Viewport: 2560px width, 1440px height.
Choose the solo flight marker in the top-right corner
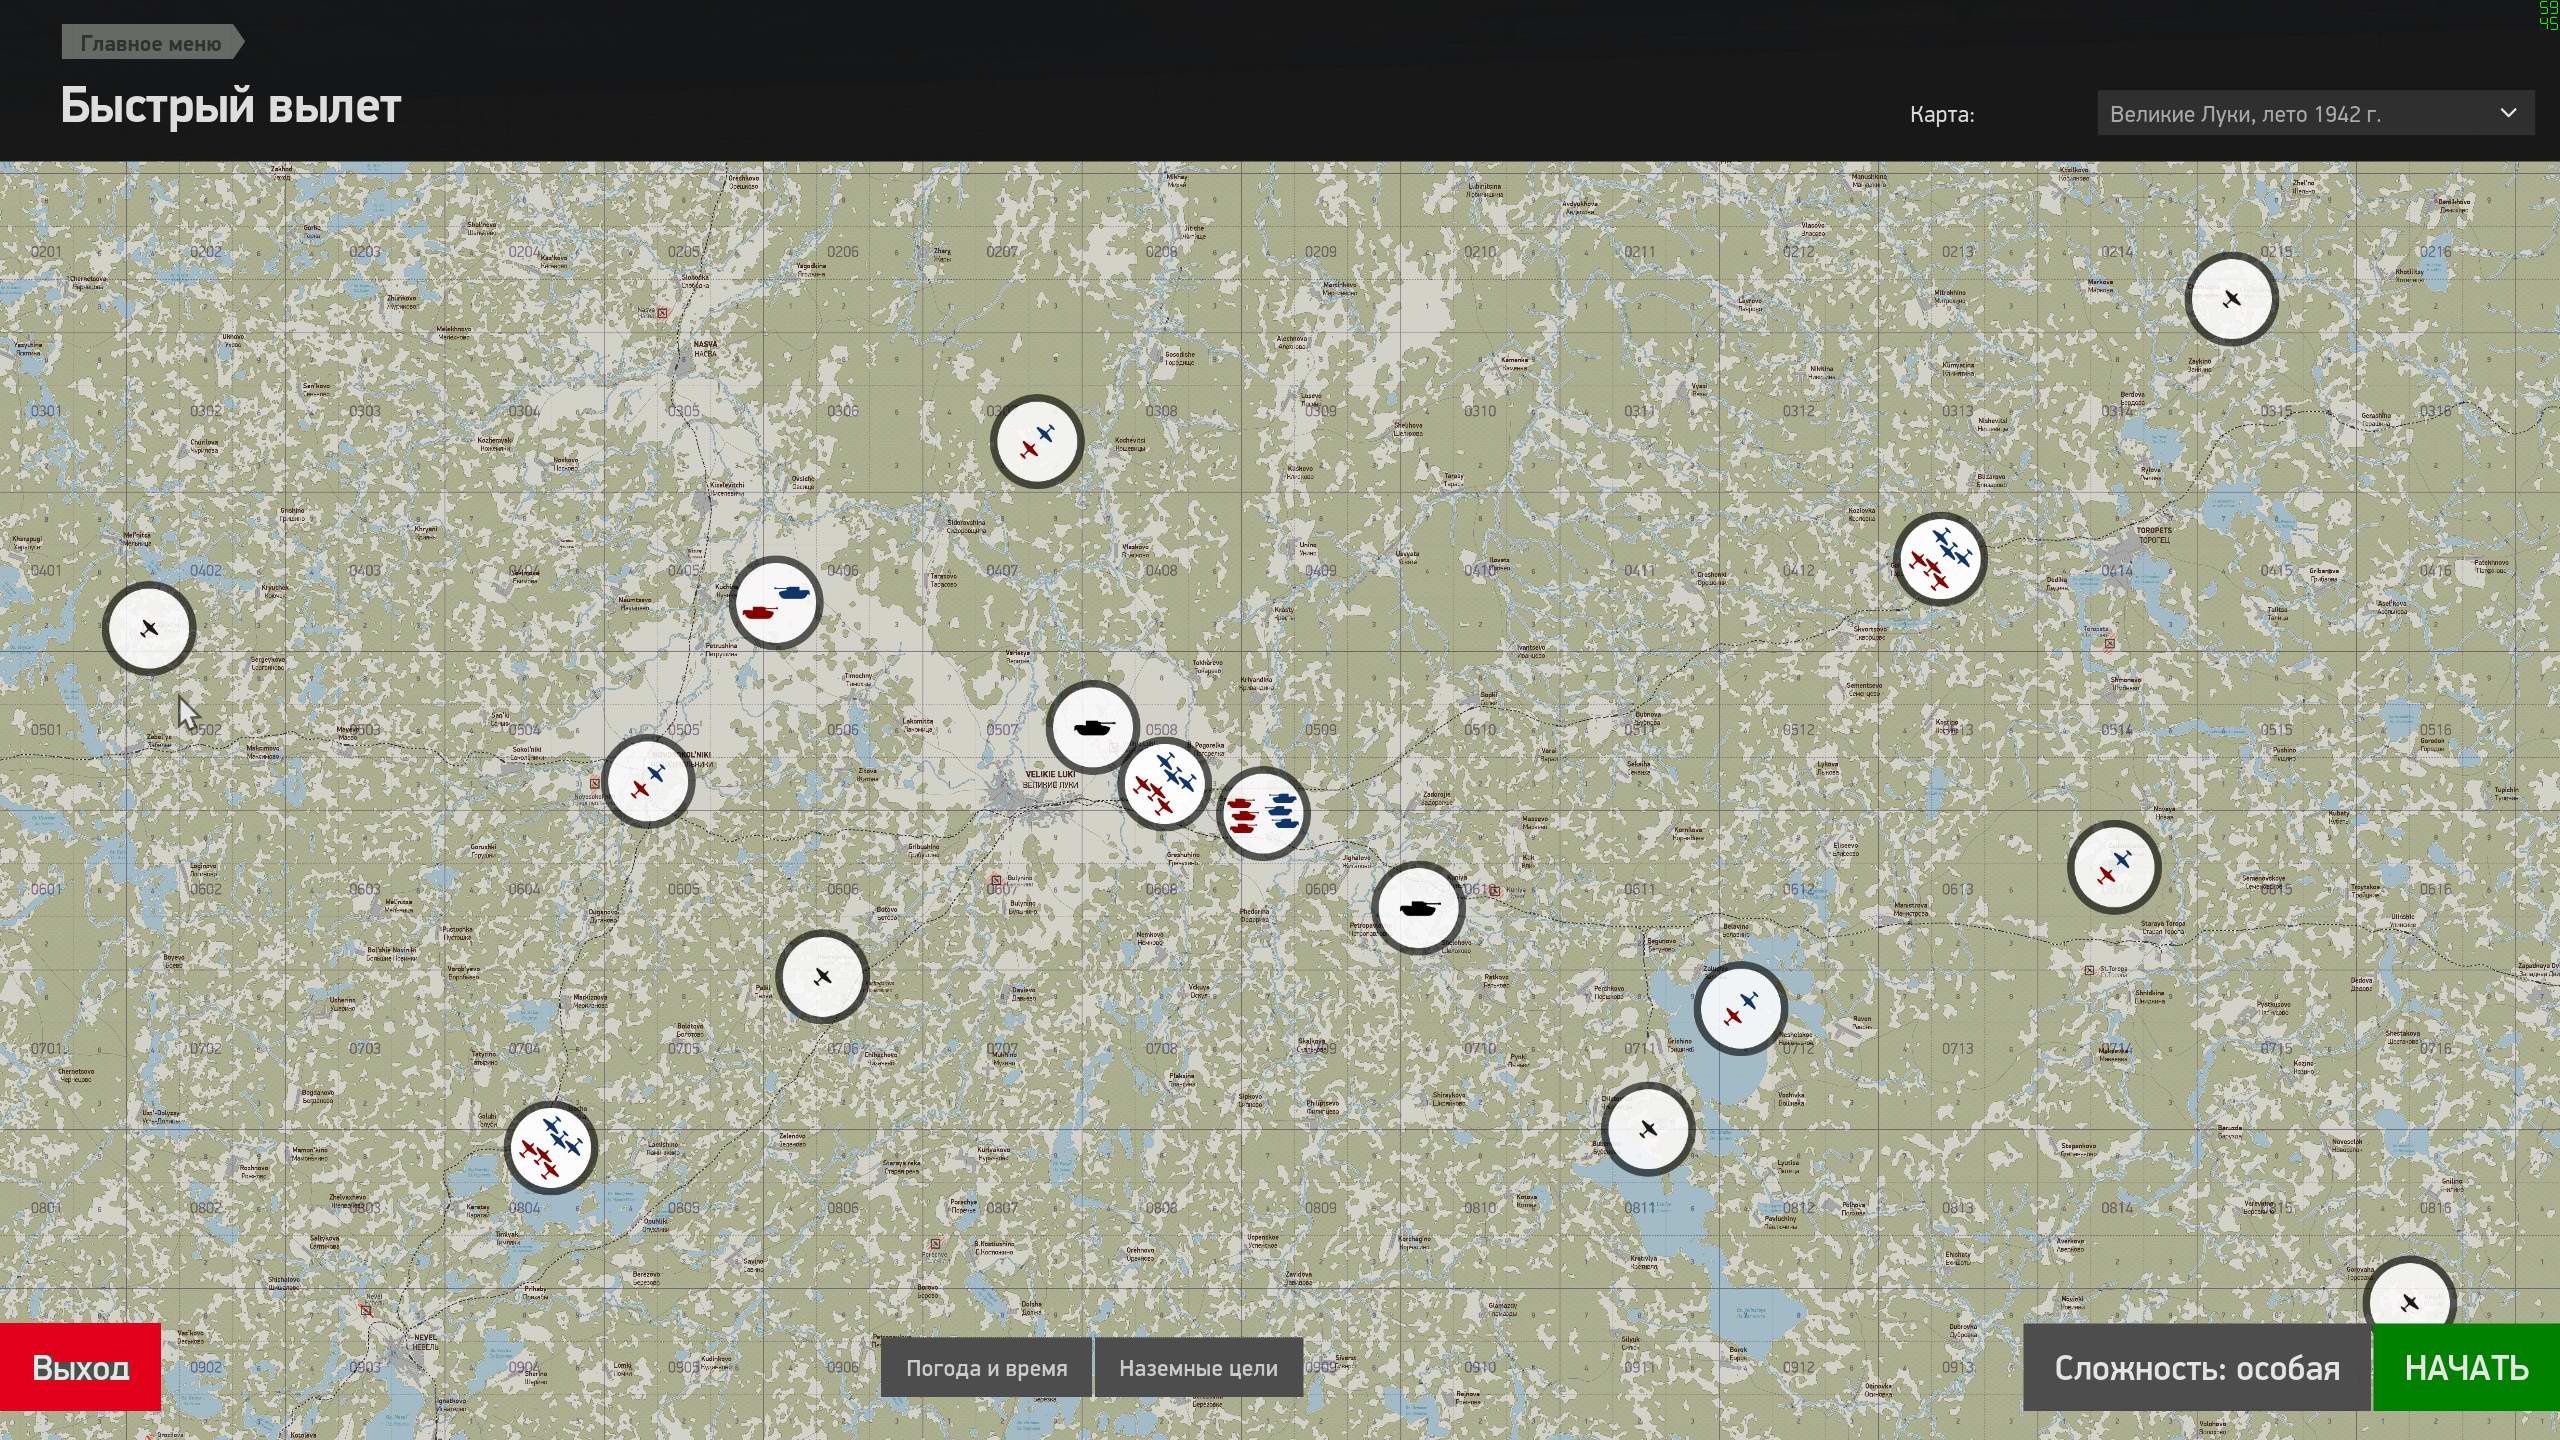2231,299
